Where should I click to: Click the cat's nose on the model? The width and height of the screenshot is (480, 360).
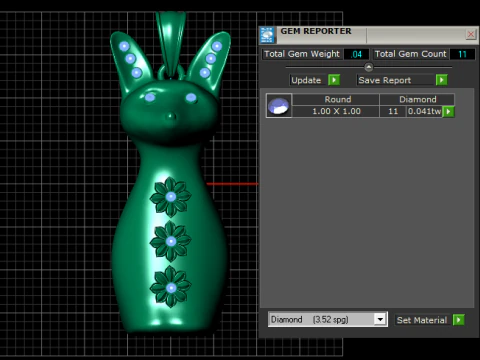coord(171,116)
